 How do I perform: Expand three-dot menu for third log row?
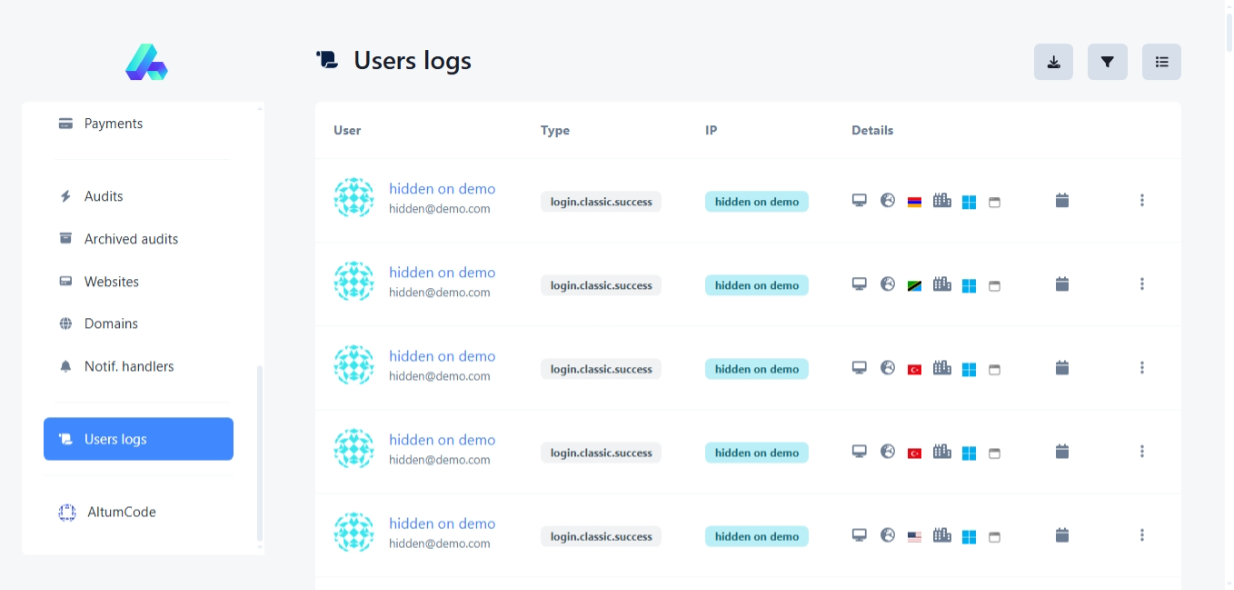(x=1141, y=368)
